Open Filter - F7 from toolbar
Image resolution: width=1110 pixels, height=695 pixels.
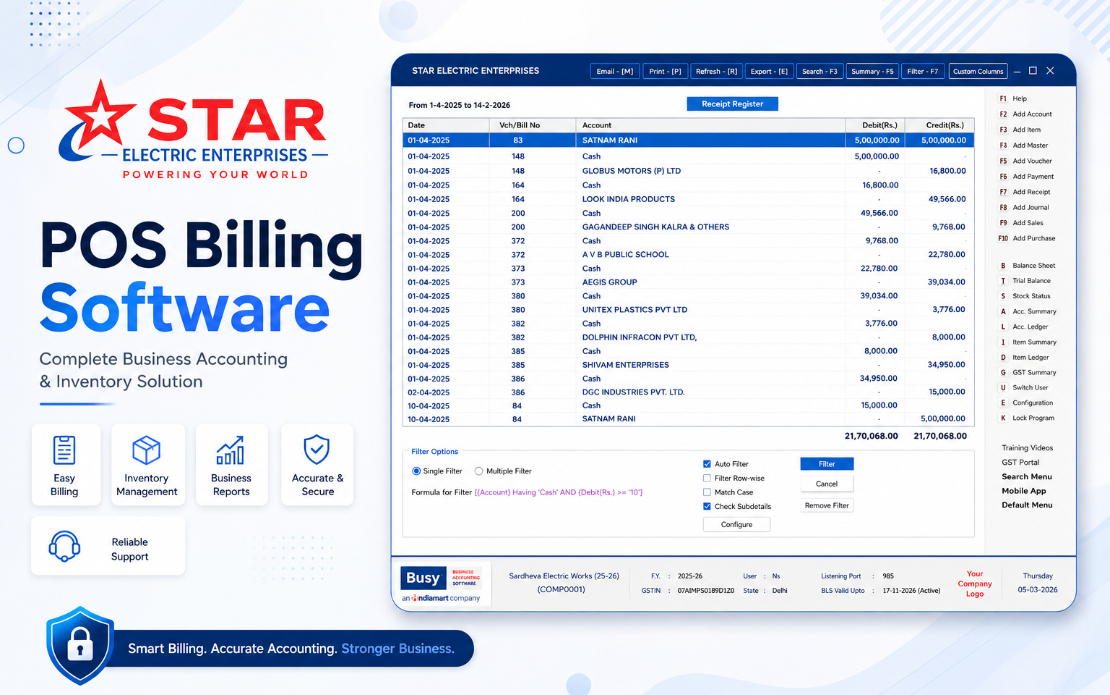[x=922, y=71]
